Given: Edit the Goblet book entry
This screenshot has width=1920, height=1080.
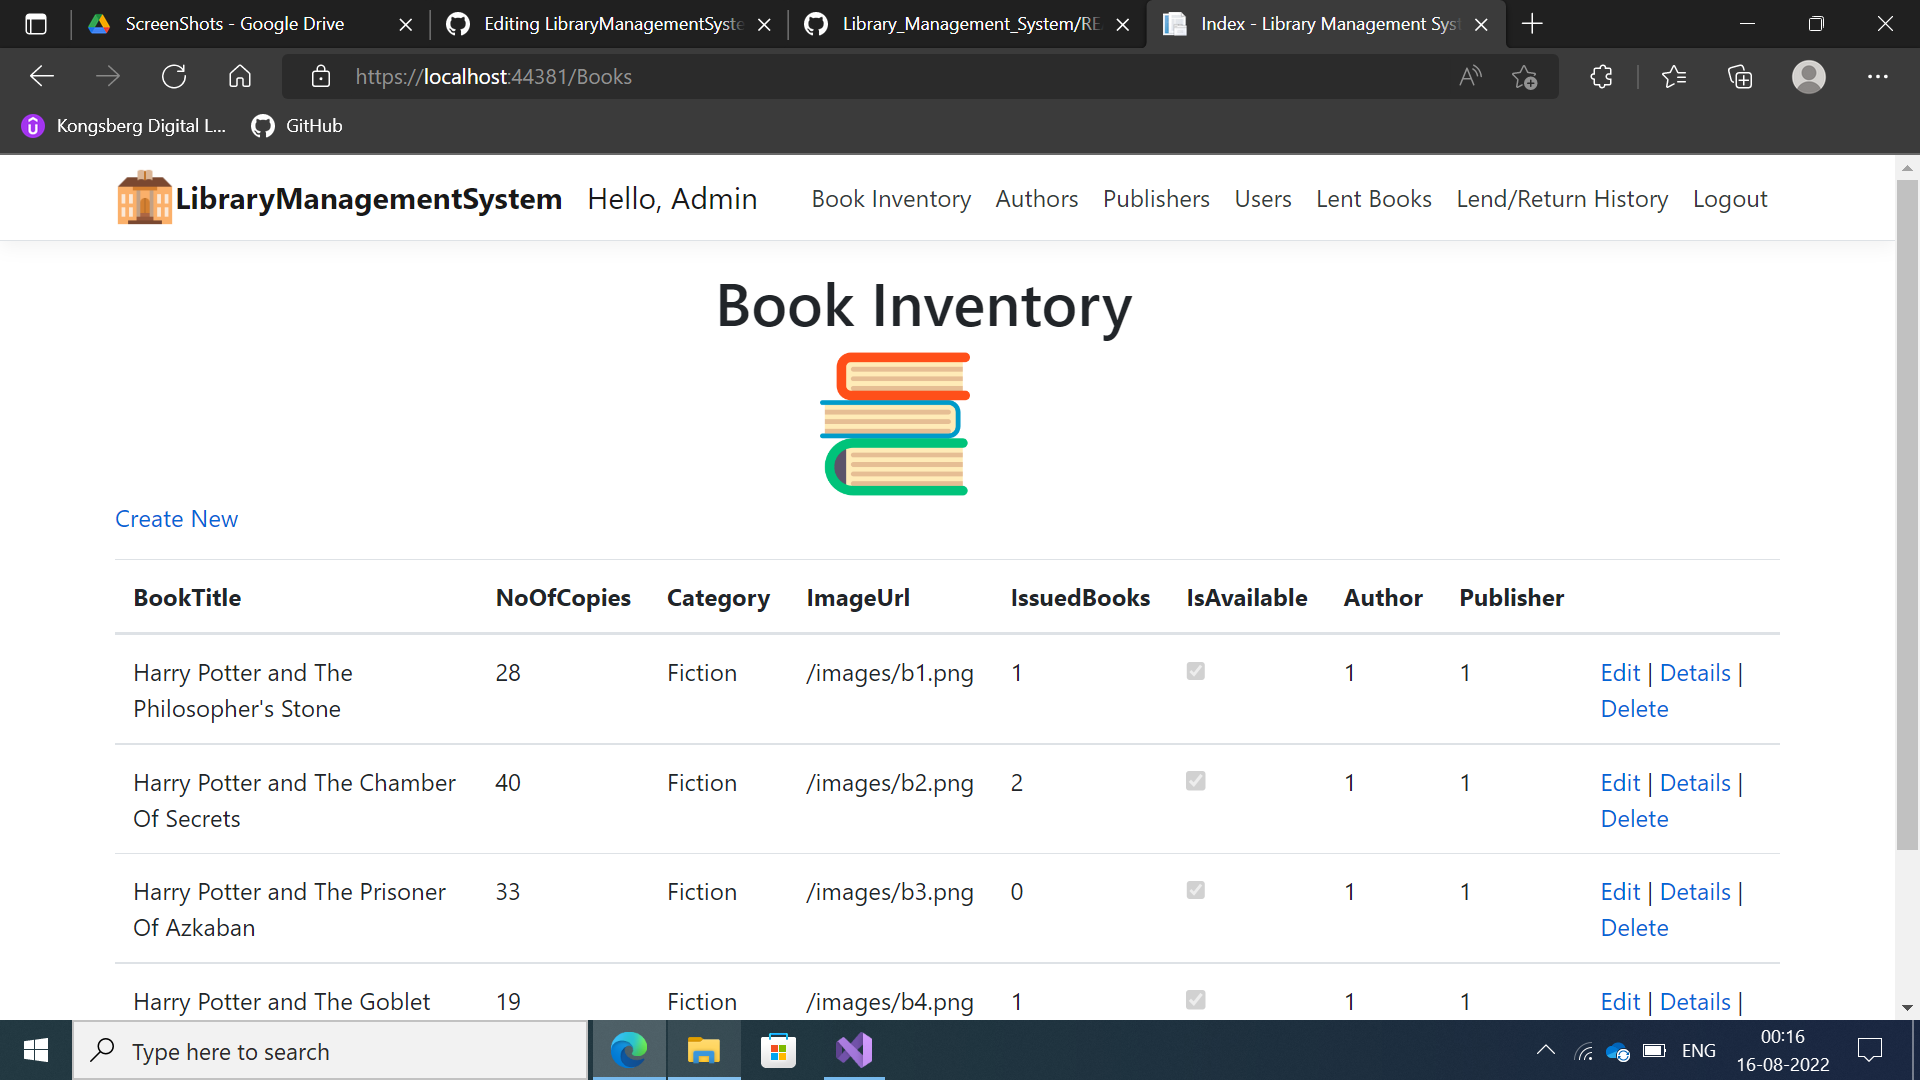Looking at the screenshot, I should (x=1619, y=1001).
